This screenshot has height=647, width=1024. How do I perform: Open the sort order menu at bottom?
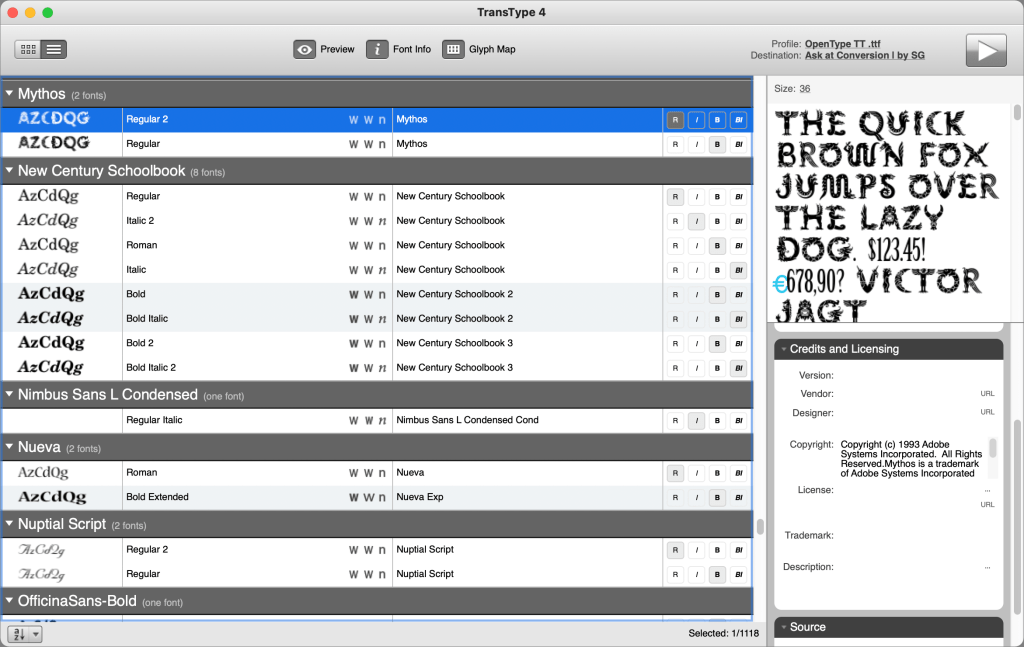[25, 633]
